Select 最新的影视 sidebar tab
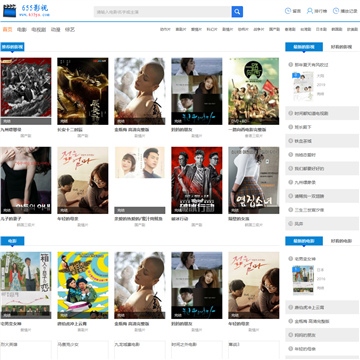Image resolution: width=360 pixels, height=360 pixels. coord(304,47)
